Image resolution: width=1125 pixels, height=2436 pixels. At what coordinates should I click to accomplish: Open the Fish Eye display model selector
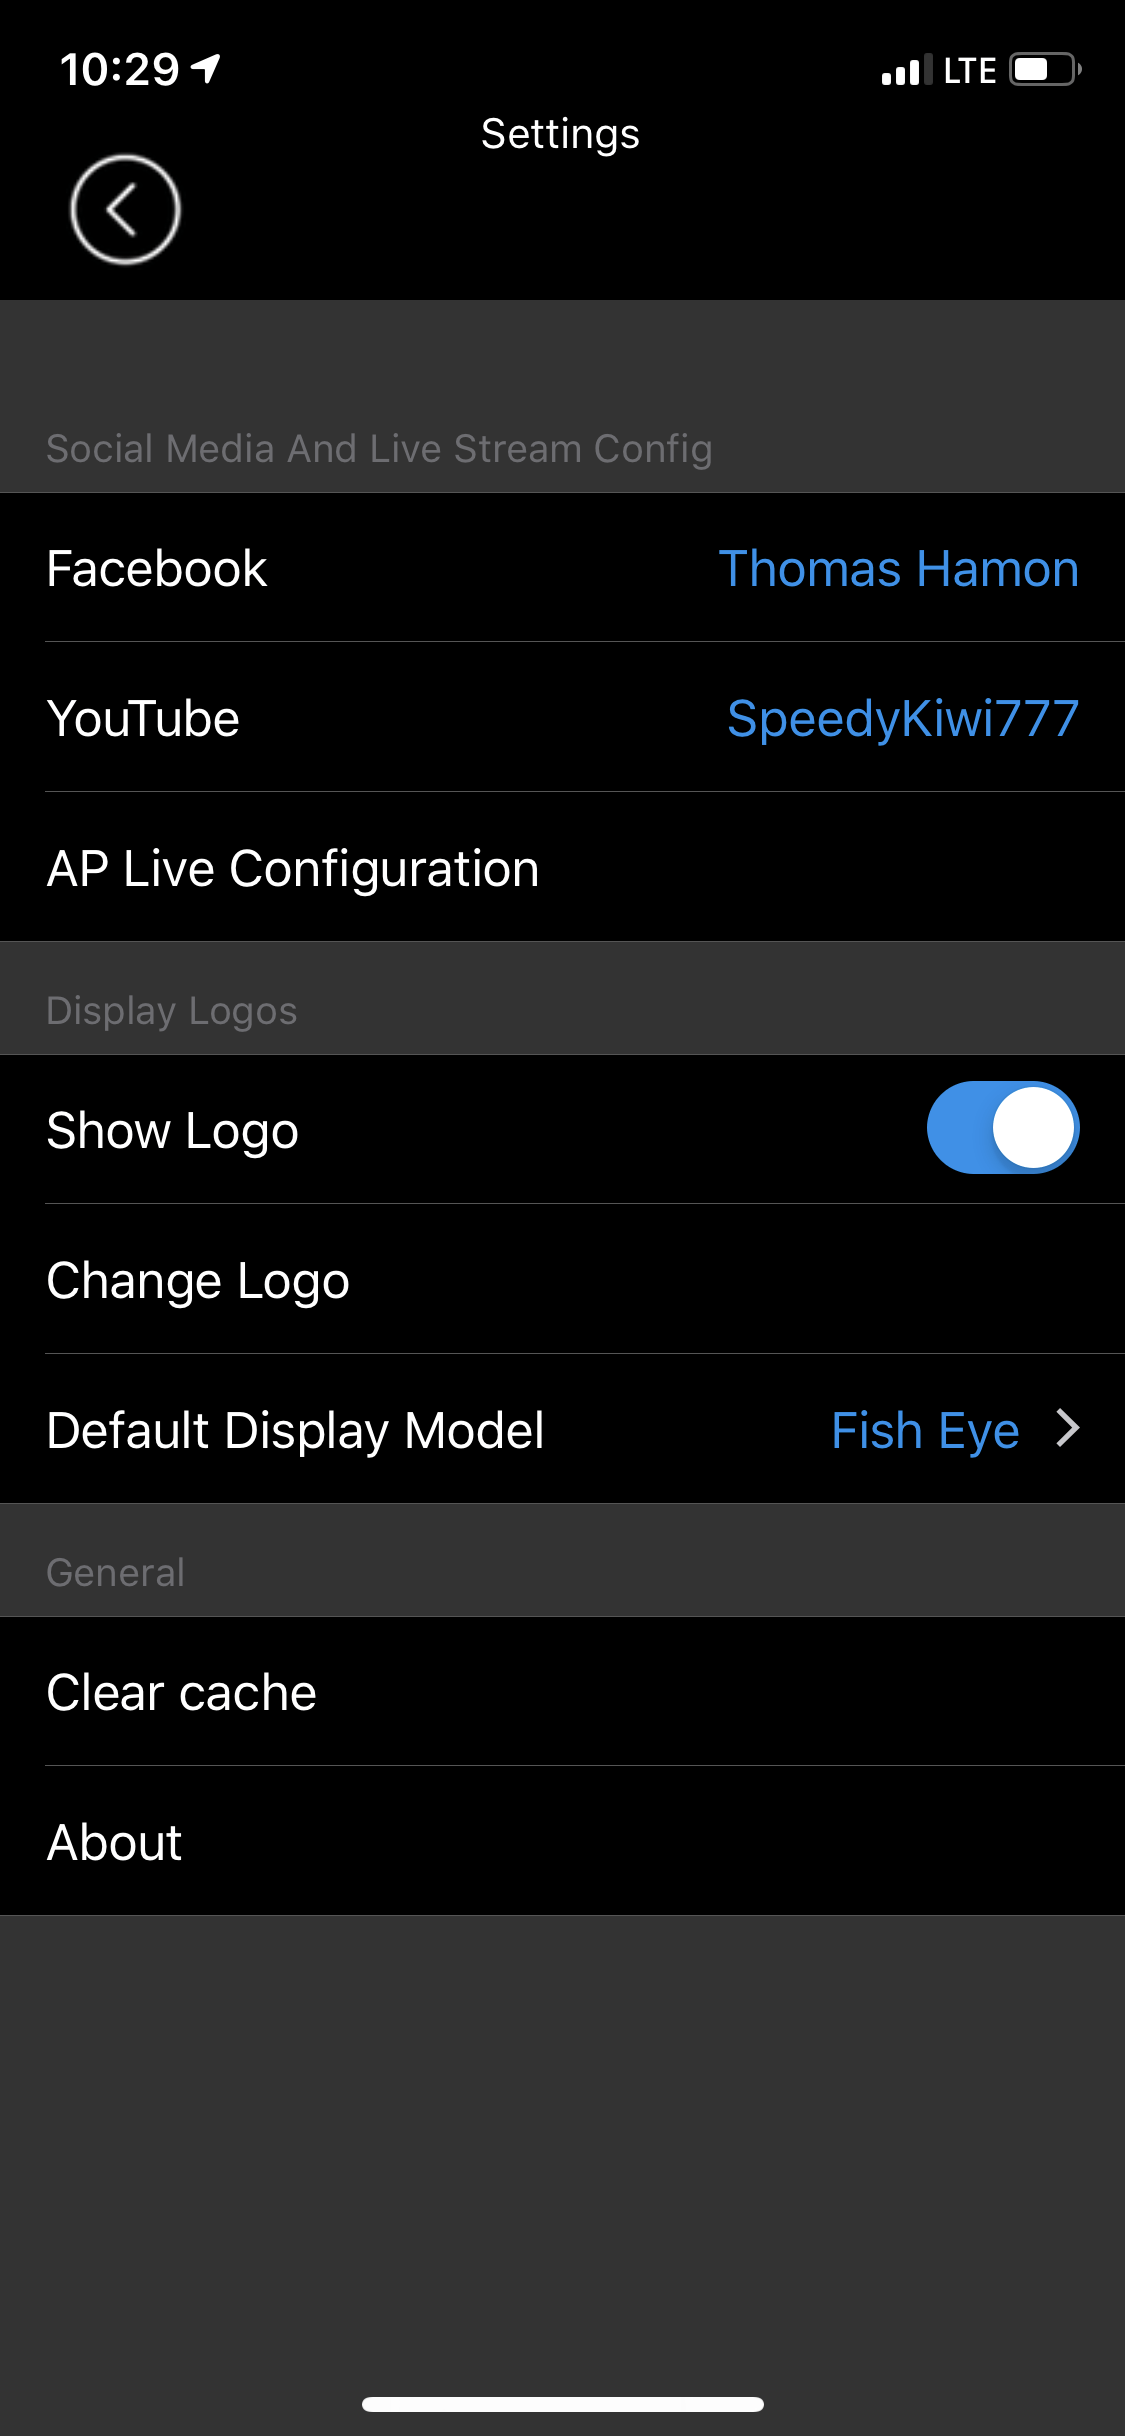(x=925, y=1430)
